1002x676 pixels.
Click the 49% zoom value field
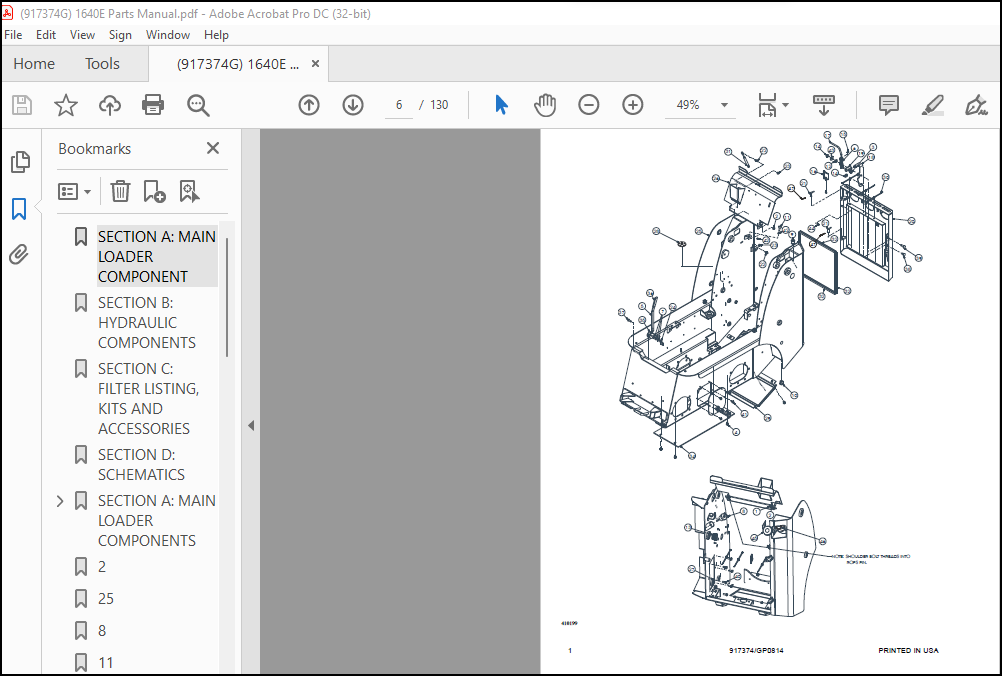[688, 105]
